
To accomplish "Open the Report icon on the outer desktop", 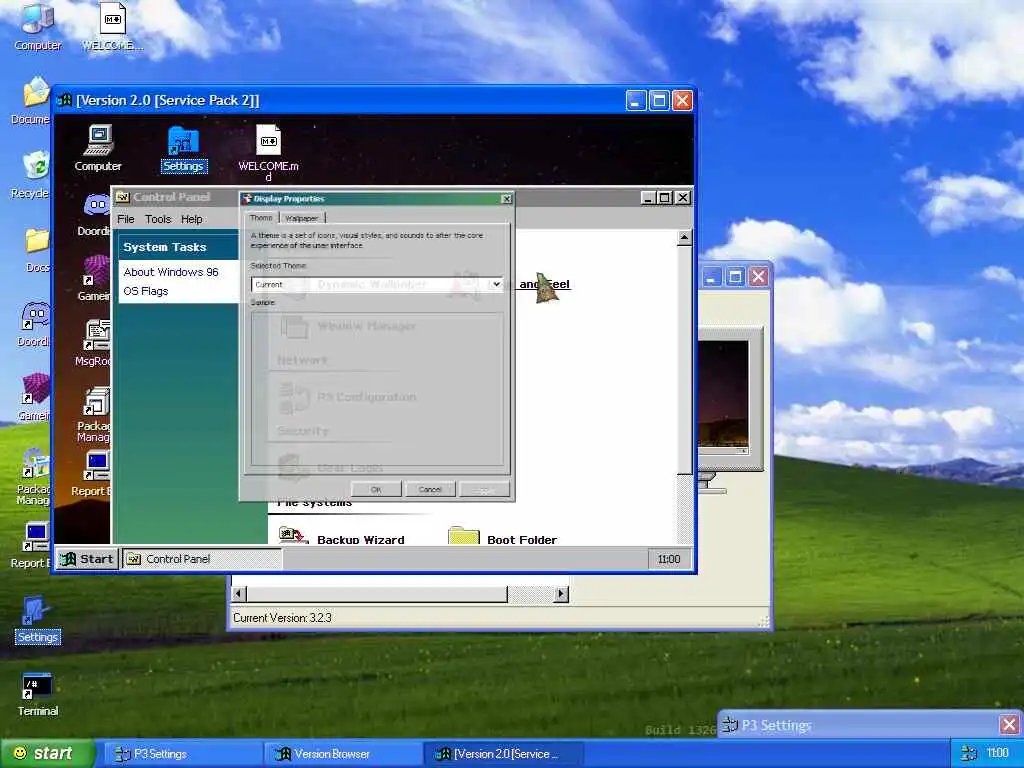I will coord(31,545).
